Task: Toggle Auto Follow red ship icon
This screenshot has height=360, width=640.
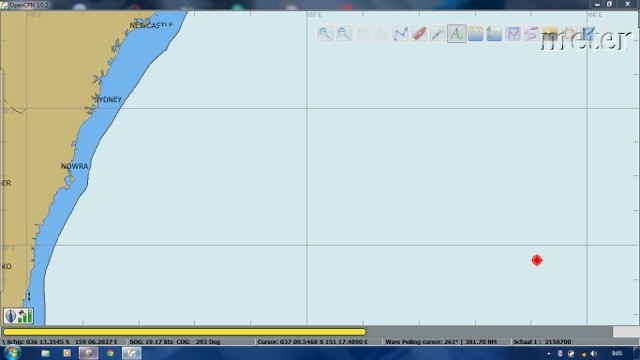Action: click(x=419, y=33)
